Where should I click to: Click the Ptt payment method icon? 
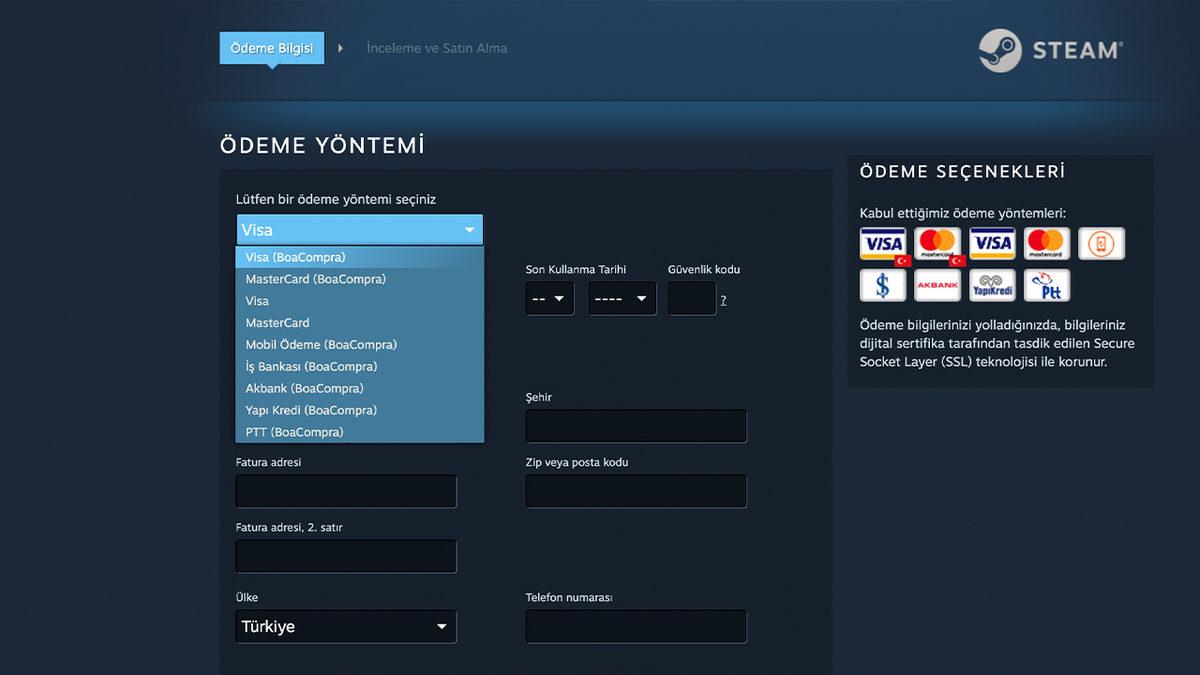[1046, 285]
